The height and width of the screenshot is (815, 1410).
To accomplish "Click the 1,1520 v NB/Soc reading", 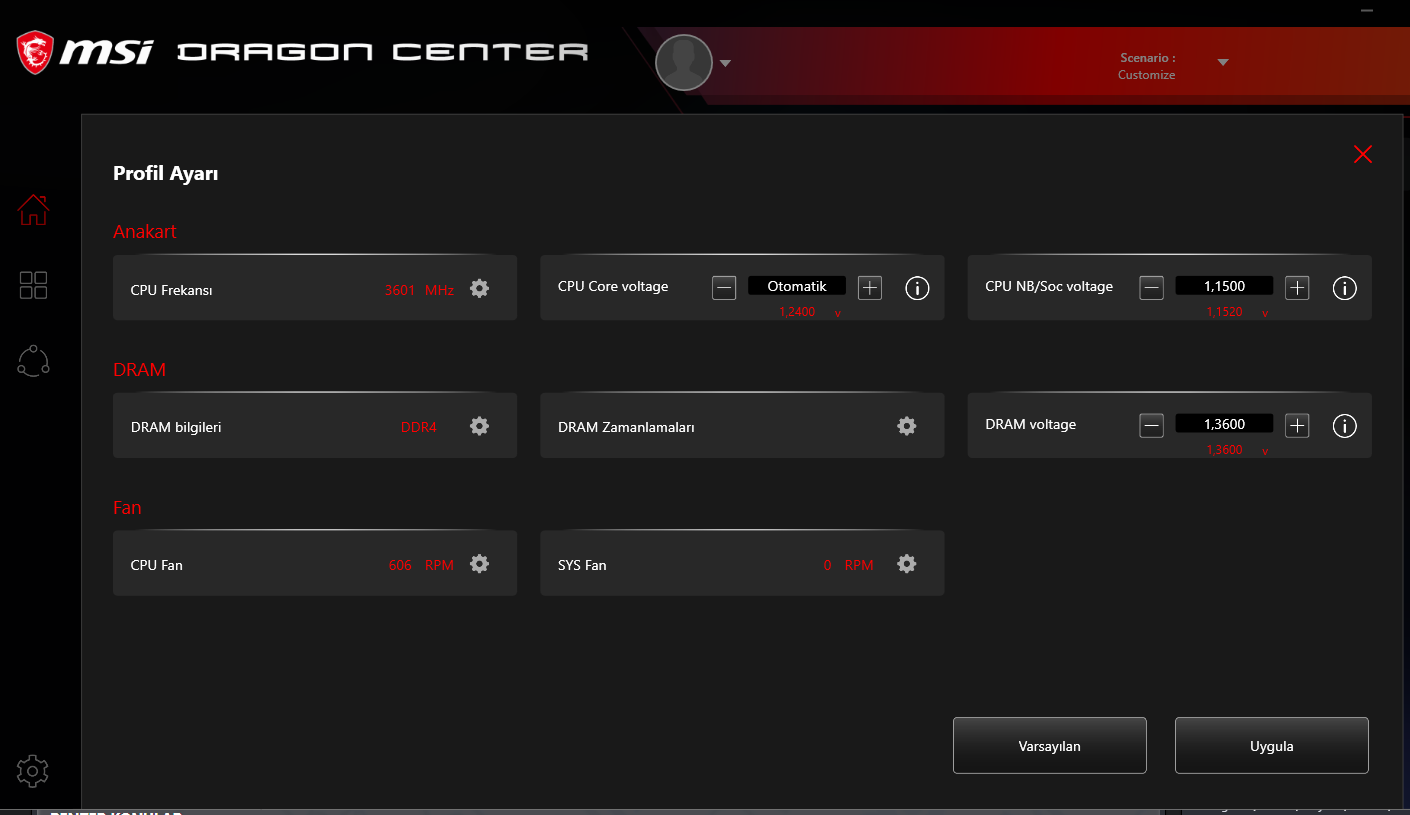I will [1237, 312].
